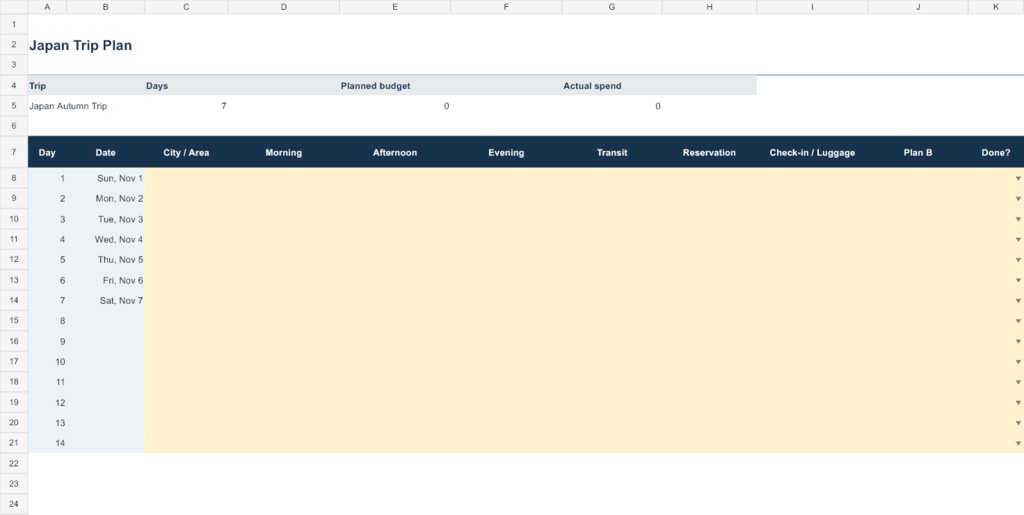Select the 'Fri, Nov 6' date cell

pos(105,280)
